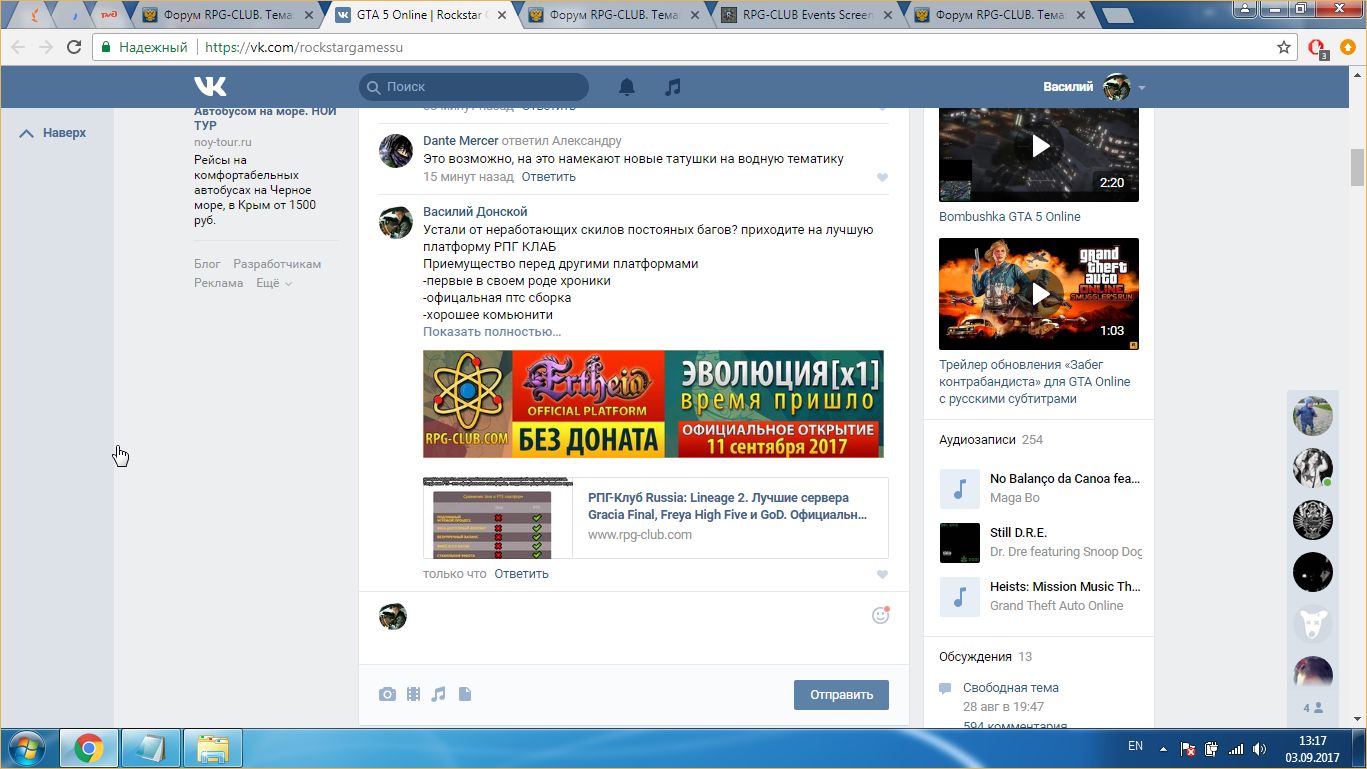The width and height of the screenshot is (1367, 769).
Task: Open the RPG-CLUB Эволюция banner image
Action: [x=653, y=404]
